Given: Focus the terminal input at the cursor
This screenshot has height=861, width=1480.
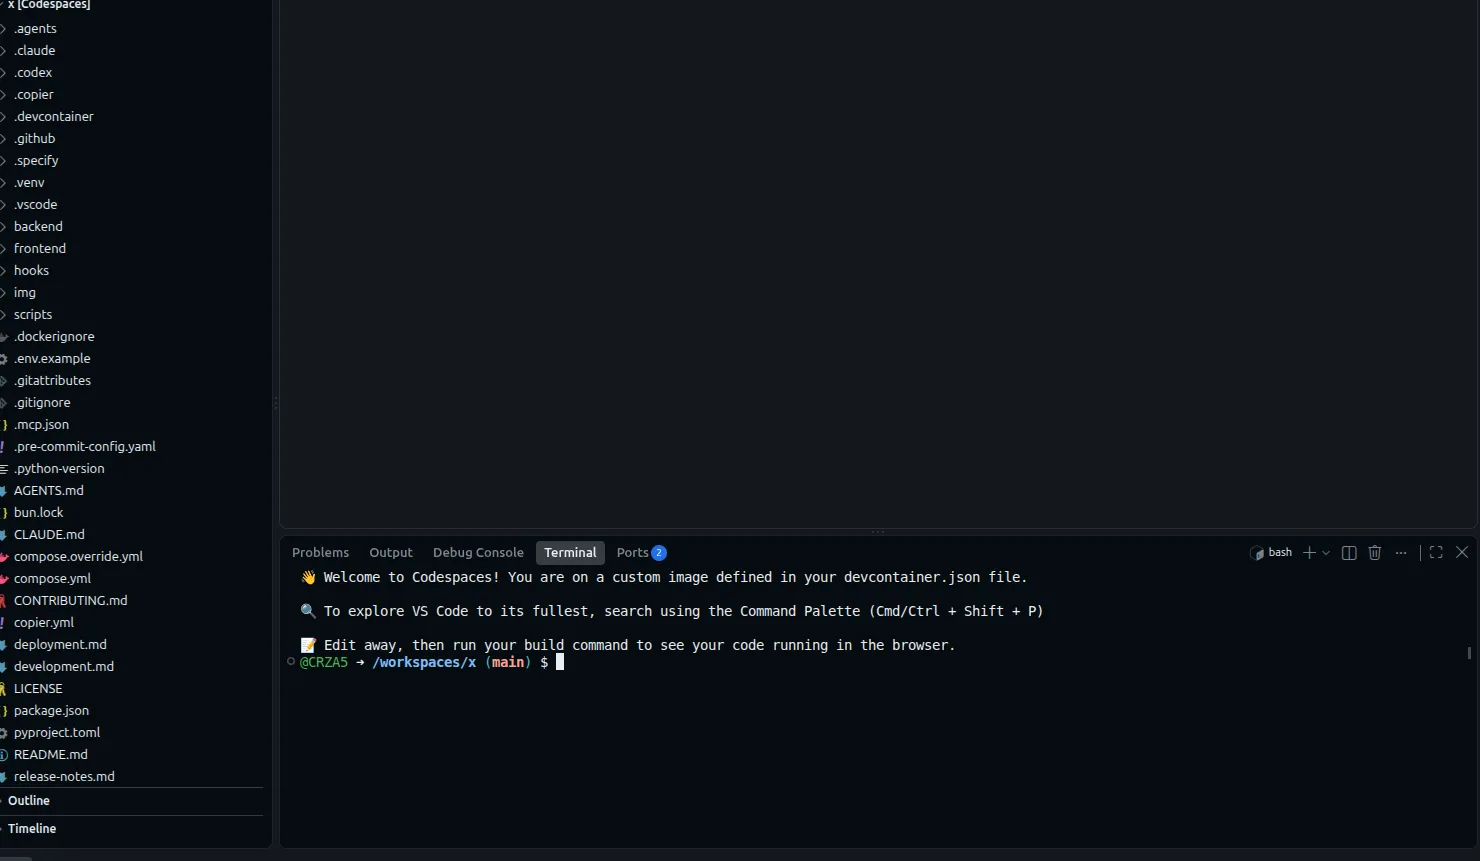Looking at the screenshot, I should 560,662.
